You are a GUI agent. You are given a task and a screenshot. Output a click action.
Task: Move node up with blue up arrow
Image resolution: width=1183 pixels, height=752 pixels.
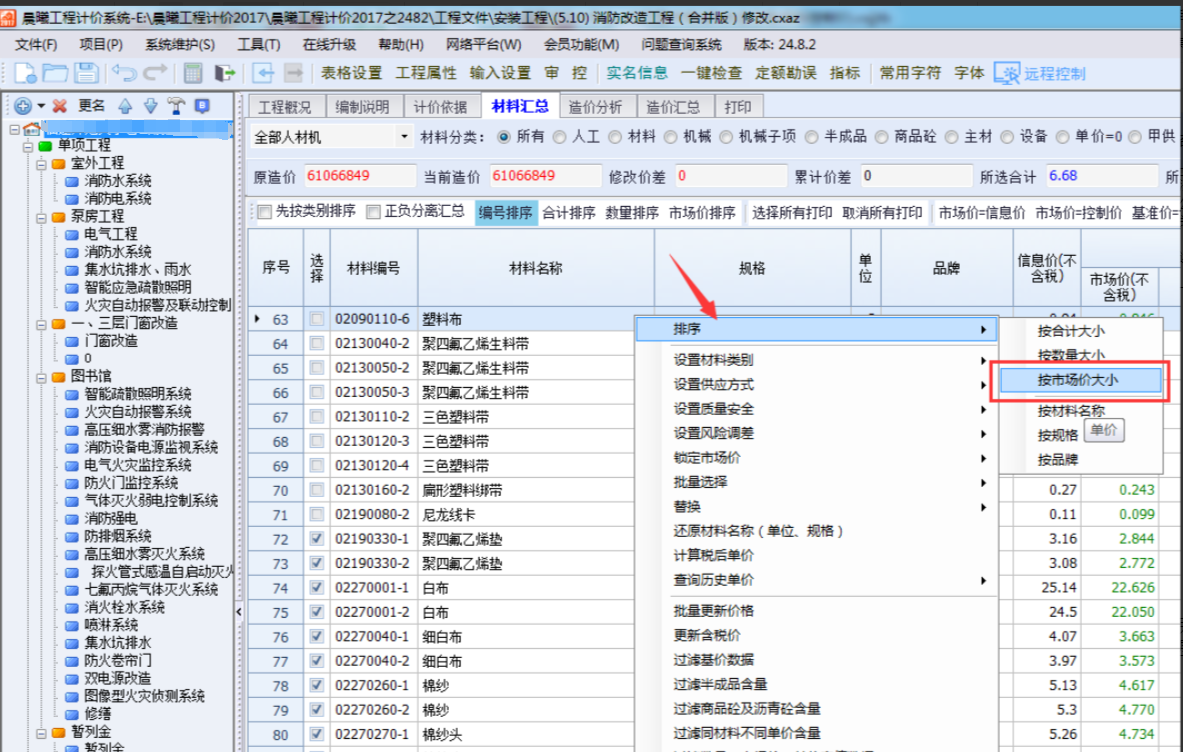125,105
